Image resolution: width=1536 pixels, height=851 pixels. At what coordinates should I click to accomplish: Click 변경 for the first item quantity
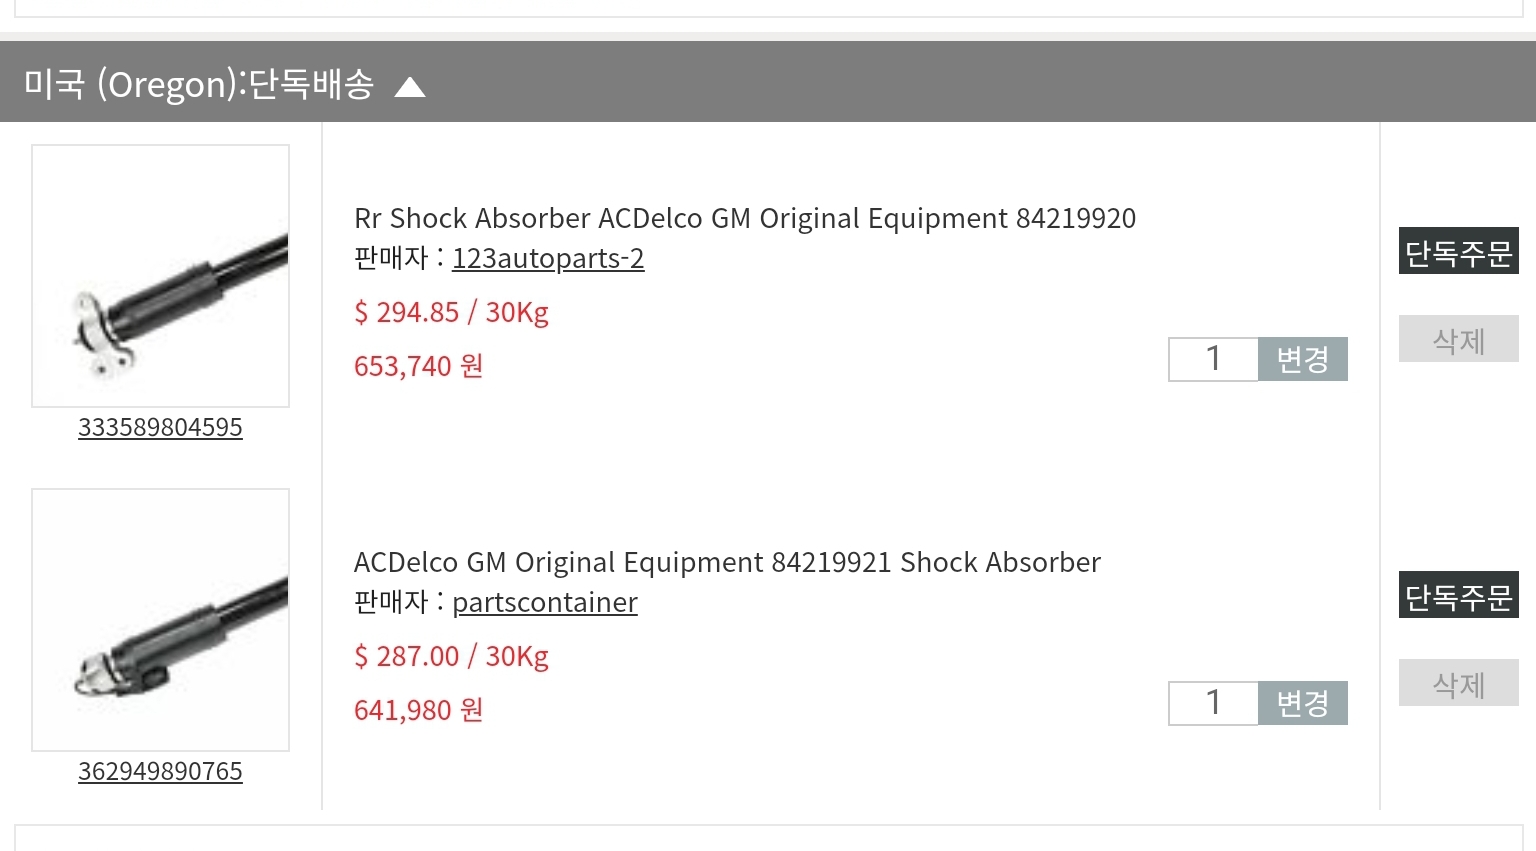(1303, 359)
